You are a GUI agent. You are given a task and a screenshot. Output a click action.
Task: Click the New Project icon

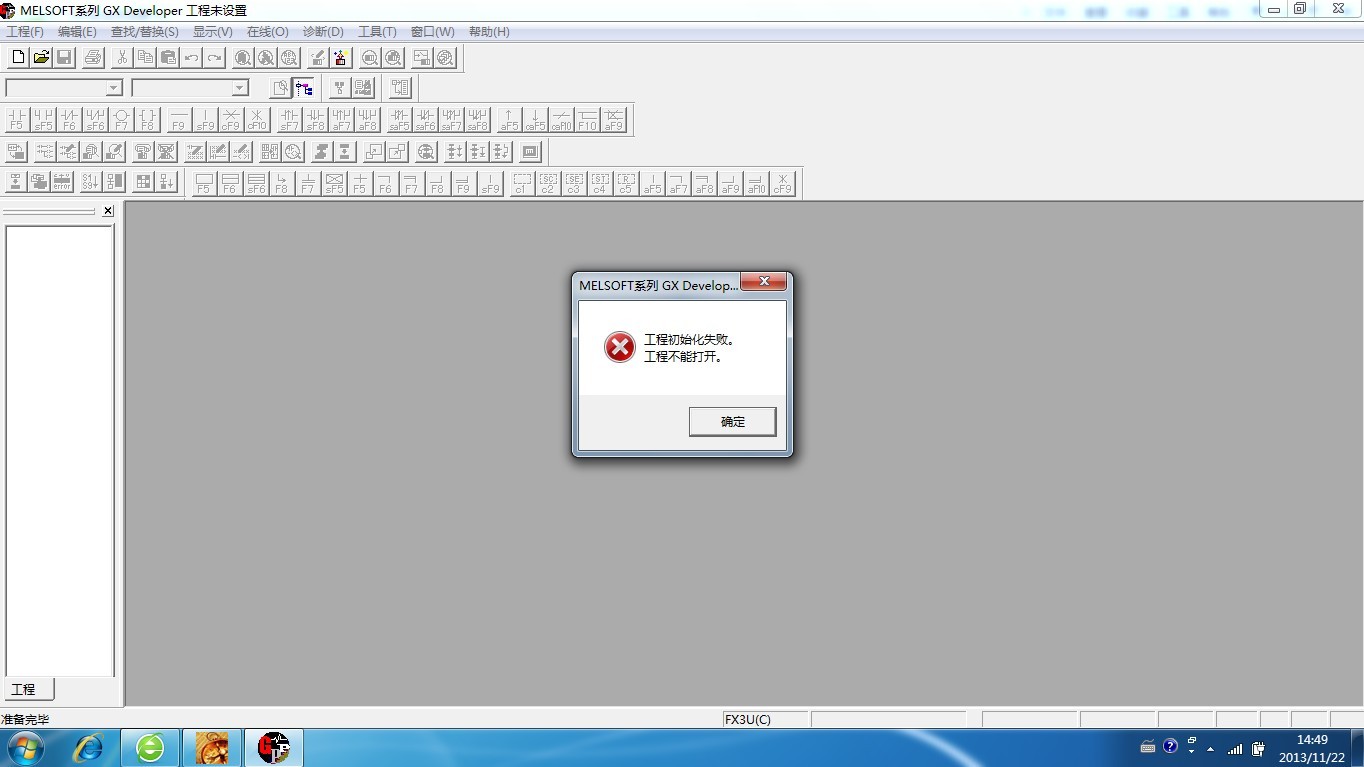(x=17, y=58)
